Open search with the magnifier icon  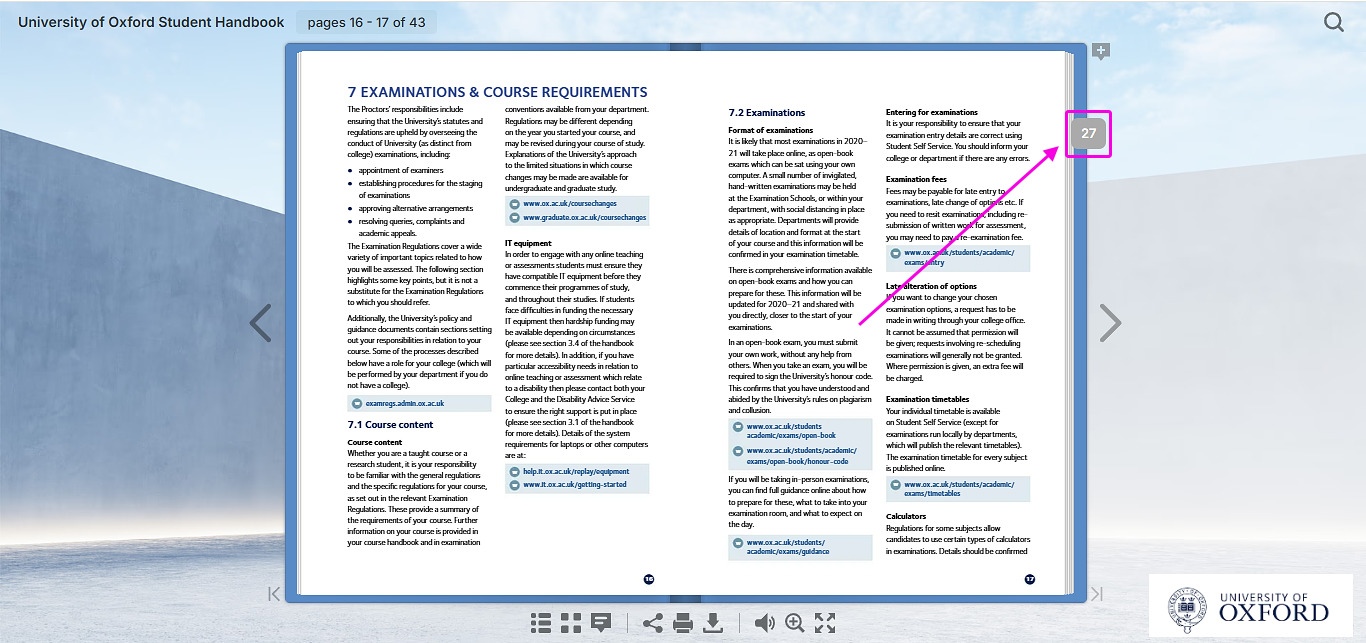click(1334, 22)
